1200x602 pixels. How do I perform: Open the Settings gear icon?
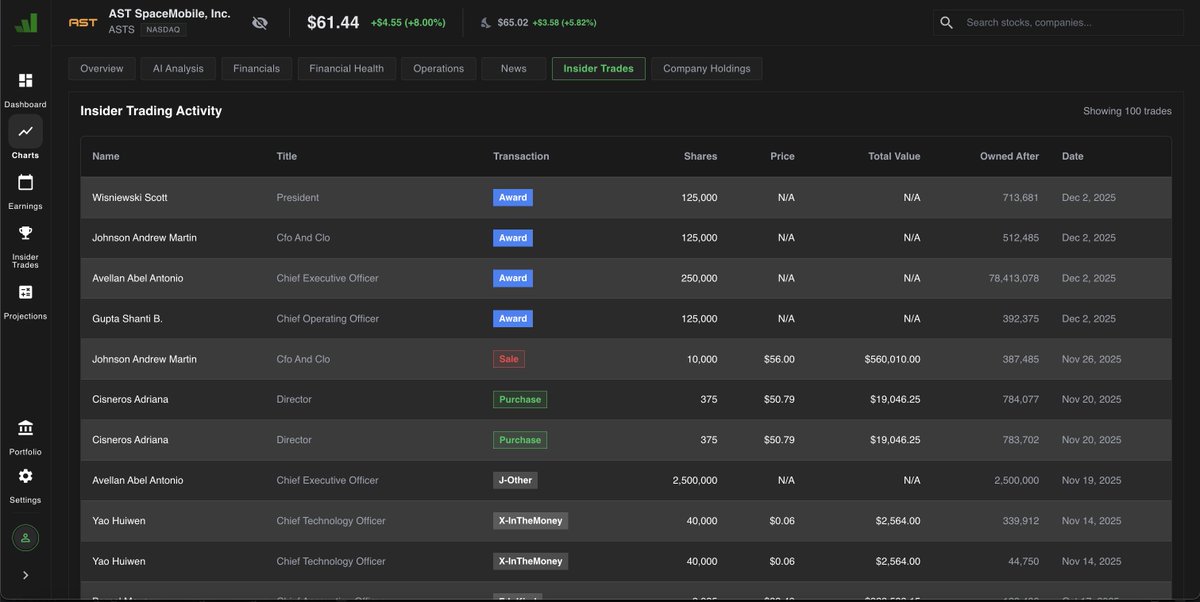25,477
